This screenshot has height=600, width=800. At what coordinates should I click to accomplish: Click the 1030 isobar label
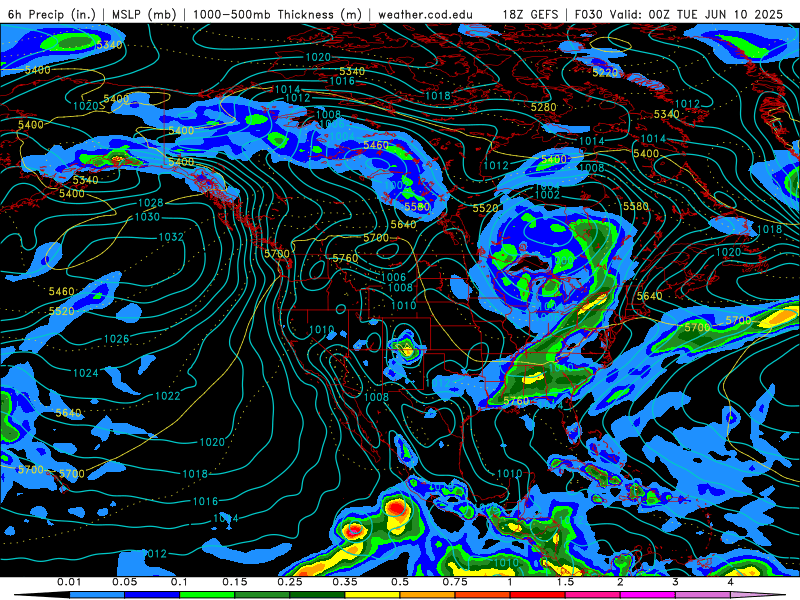click(147, 217)
